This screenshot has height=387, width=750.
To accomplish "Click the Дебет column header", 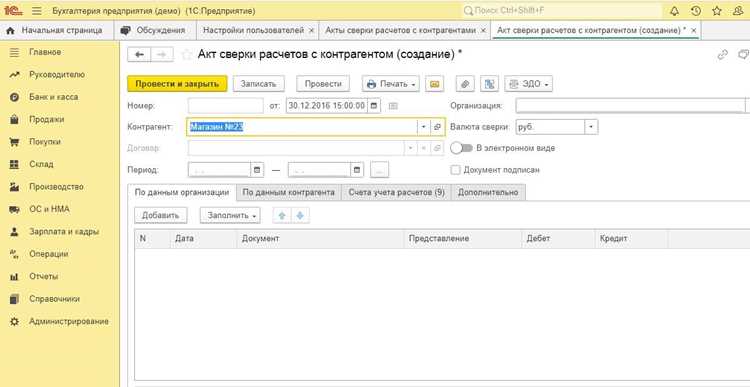I will (x=558, y=238).
